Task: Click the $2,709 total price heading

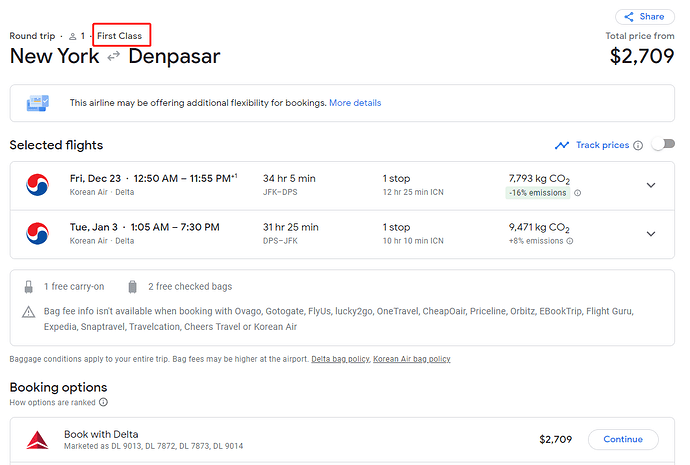Action: click(642, 56)
